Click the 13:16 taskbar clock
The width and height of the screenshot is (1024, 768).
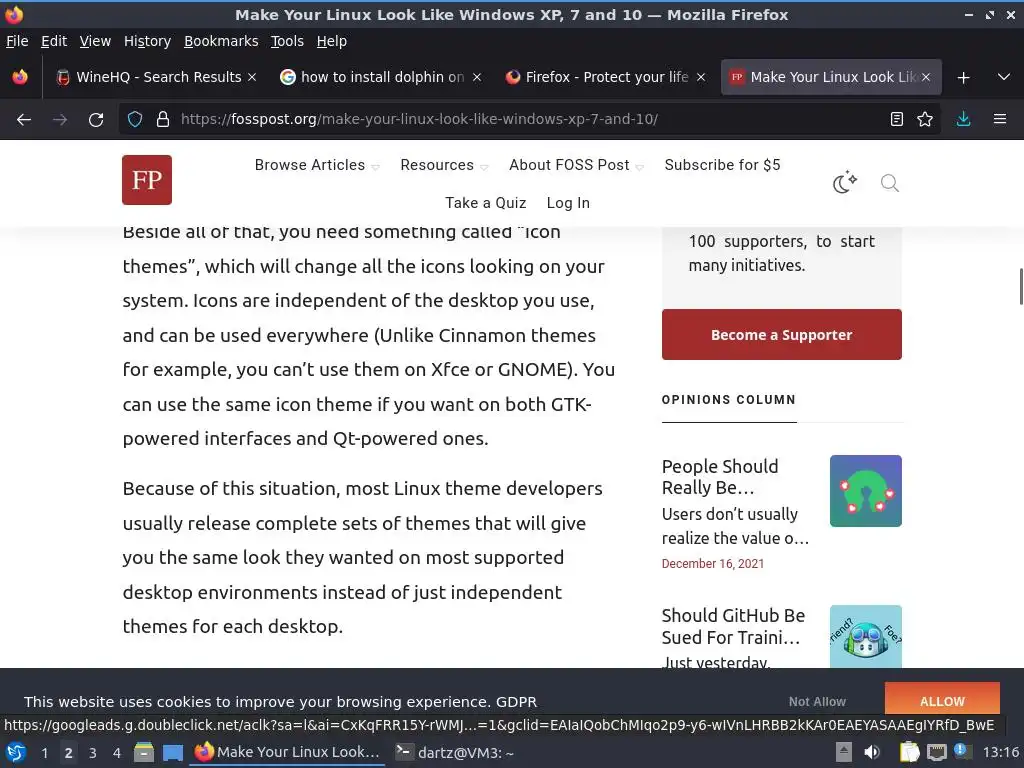(1000, 752)
